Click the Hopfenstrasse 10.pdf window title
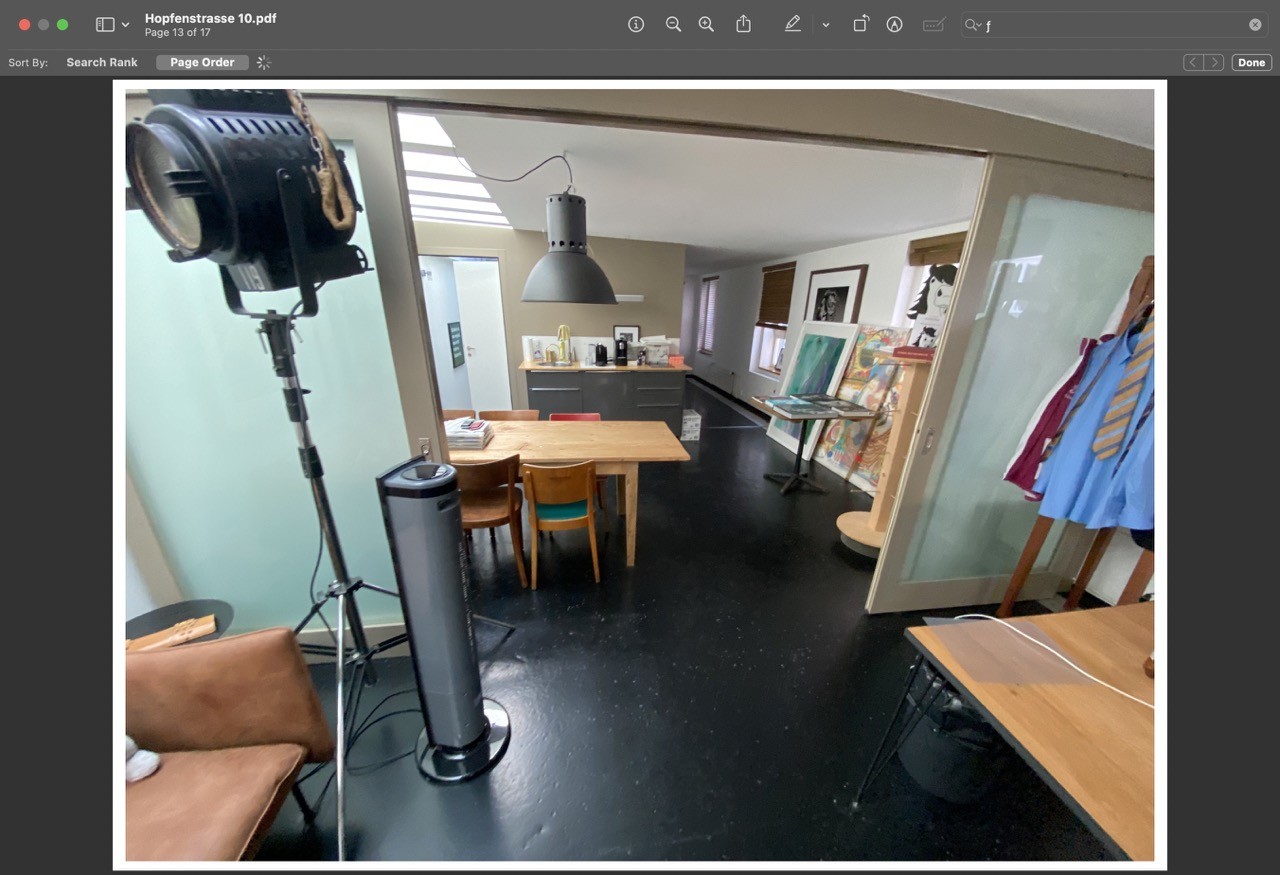 point(210,18)
